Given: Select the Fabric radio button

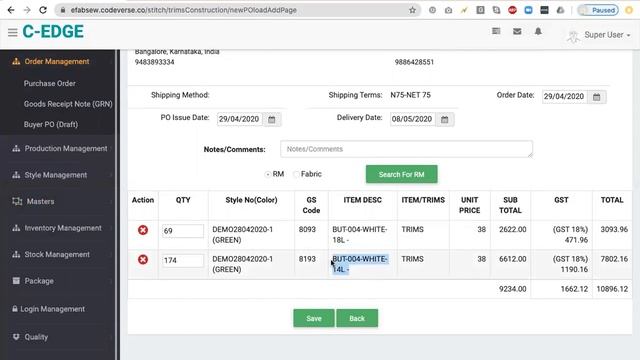Looking at the screenshot, I should click(296, 174).
